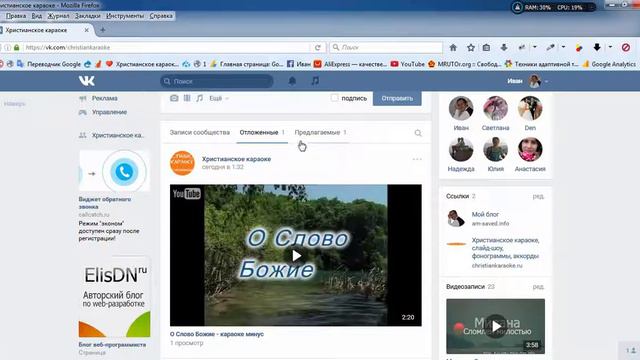Open Вид menu

37,16
